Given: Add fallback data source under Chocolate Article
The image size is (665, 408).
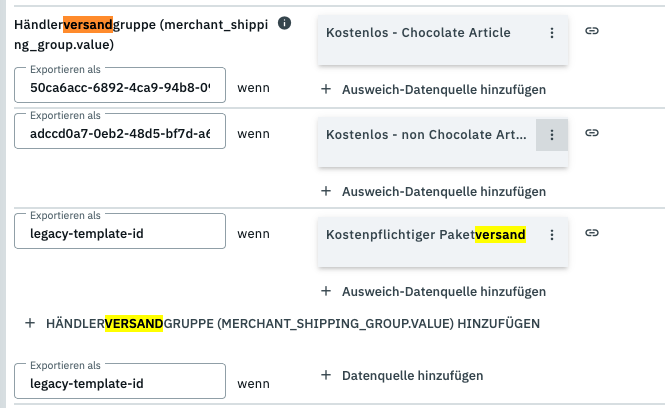Looking at the screenshot, I should point(433,89).
